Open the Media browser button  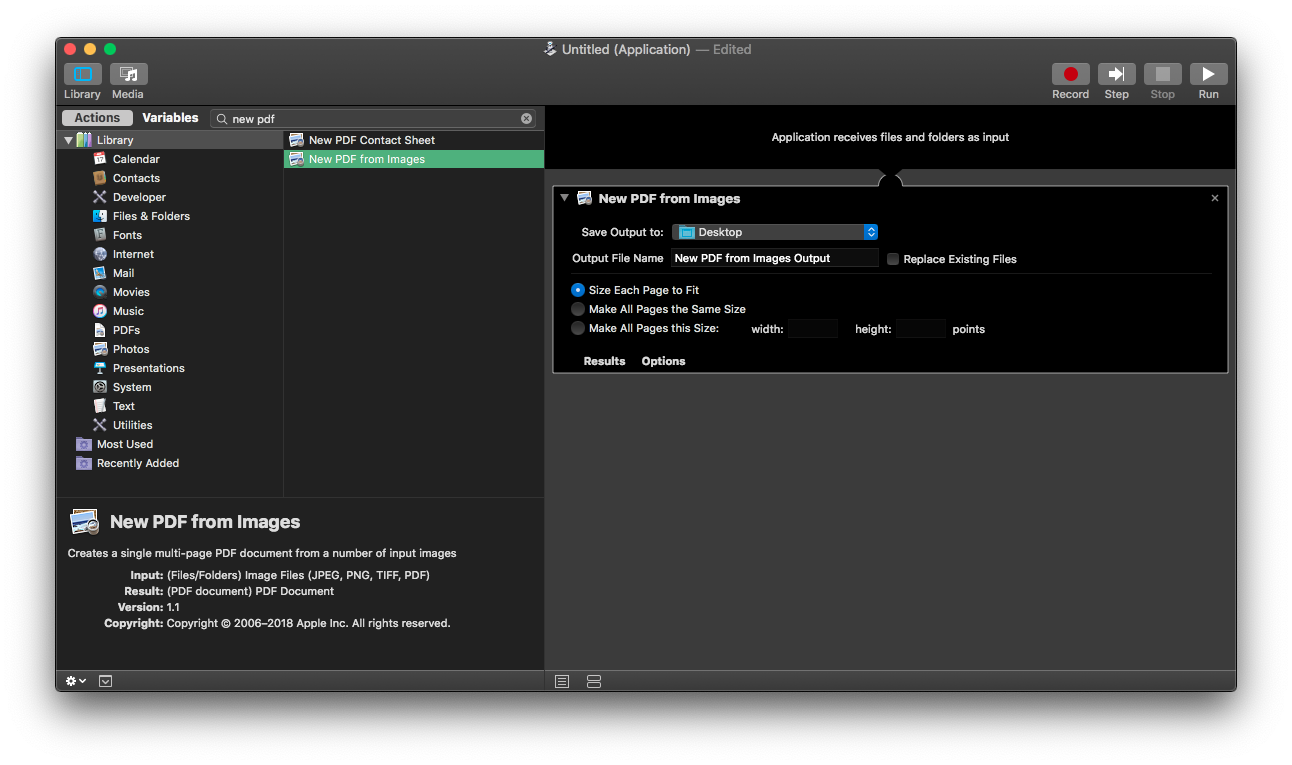[128, 74]
